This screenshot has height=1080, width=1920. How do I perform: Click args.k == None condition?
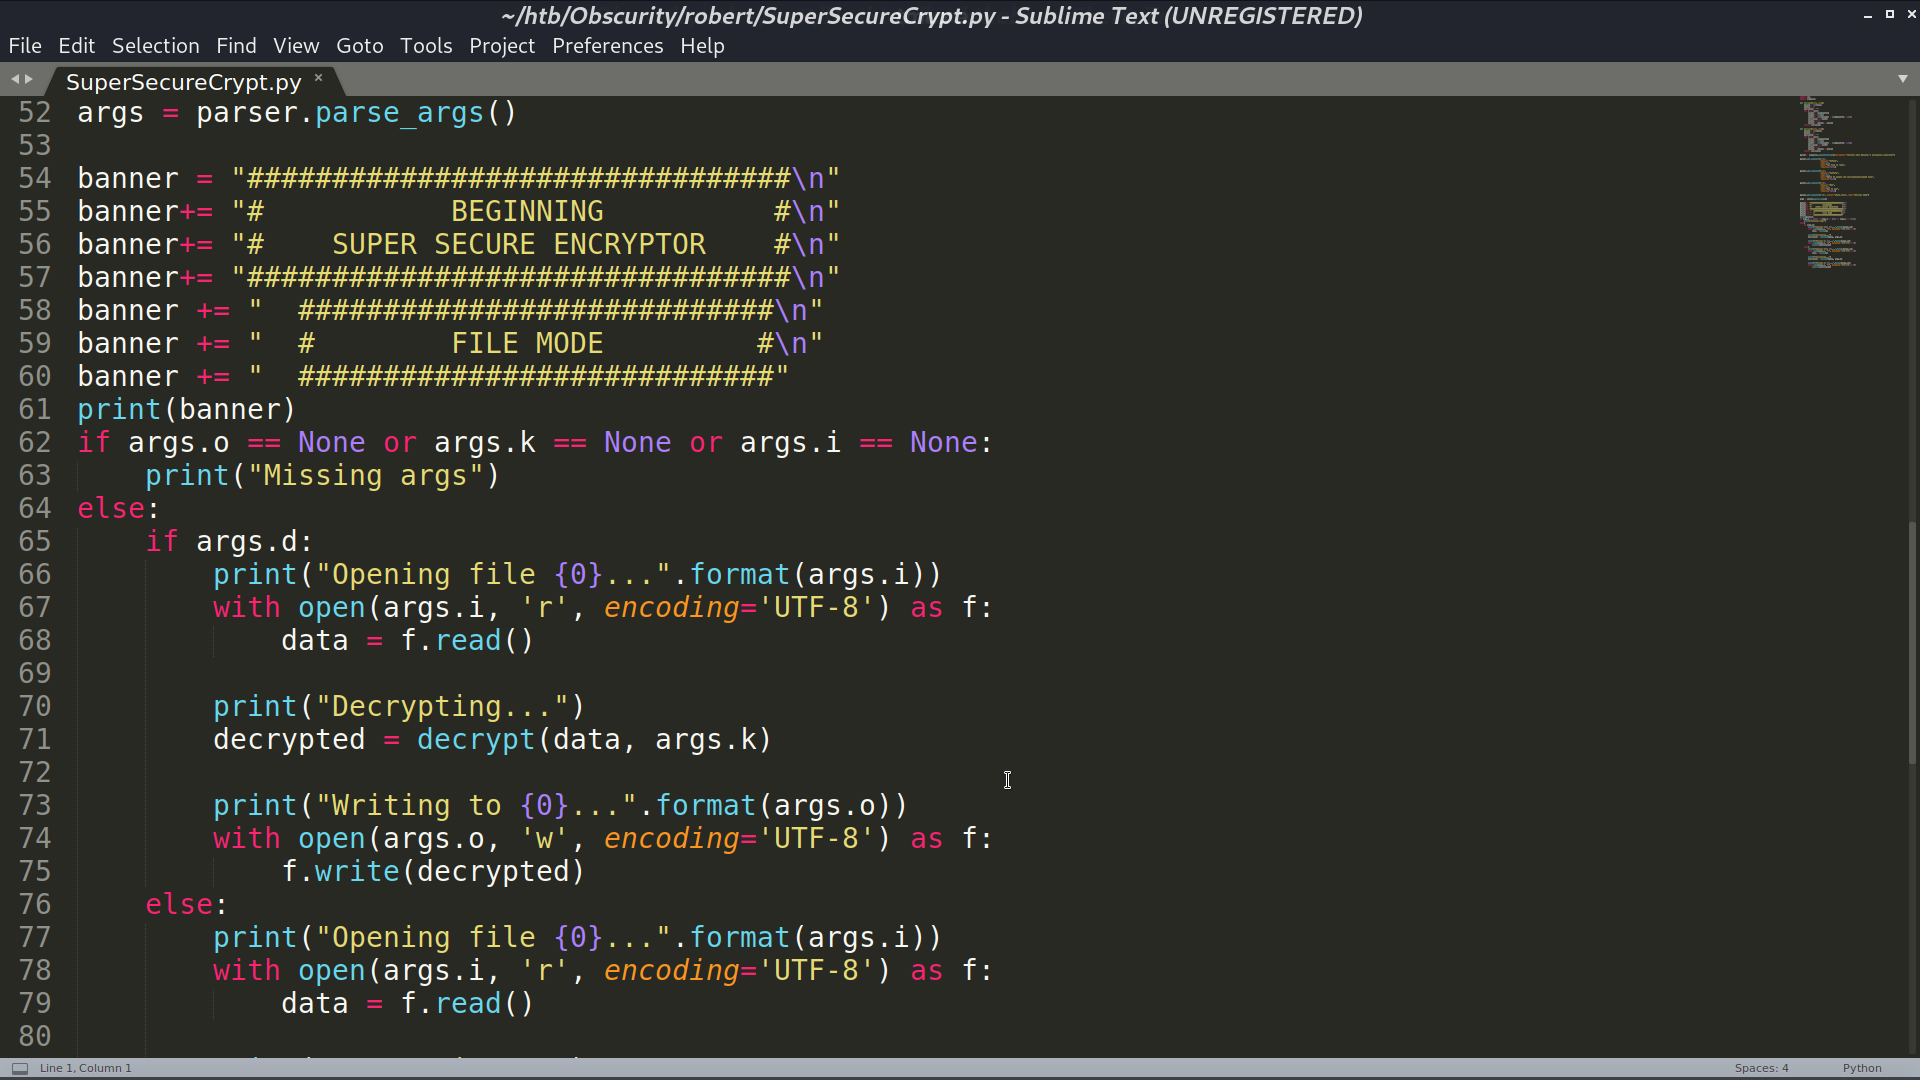[552, 443]
